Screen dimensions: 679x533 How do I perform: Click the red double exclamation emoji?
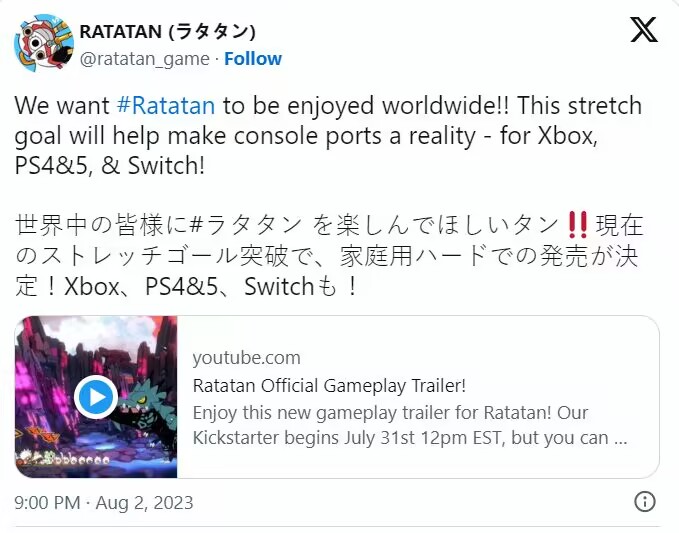tap(578, 225)
